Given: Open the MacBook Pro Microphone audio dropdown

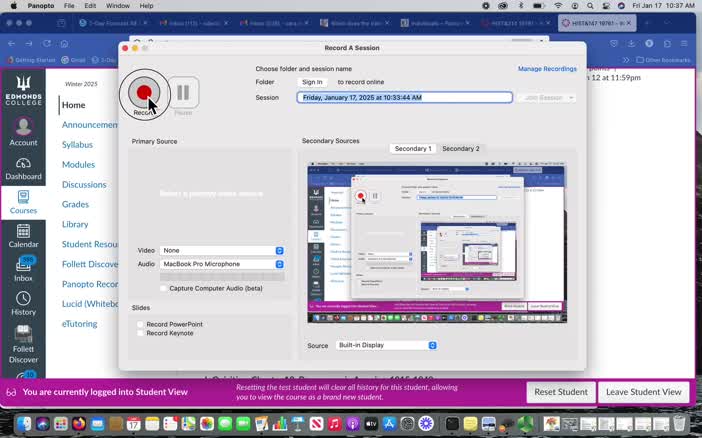Looking at the screenshot, I should (222, 264).
